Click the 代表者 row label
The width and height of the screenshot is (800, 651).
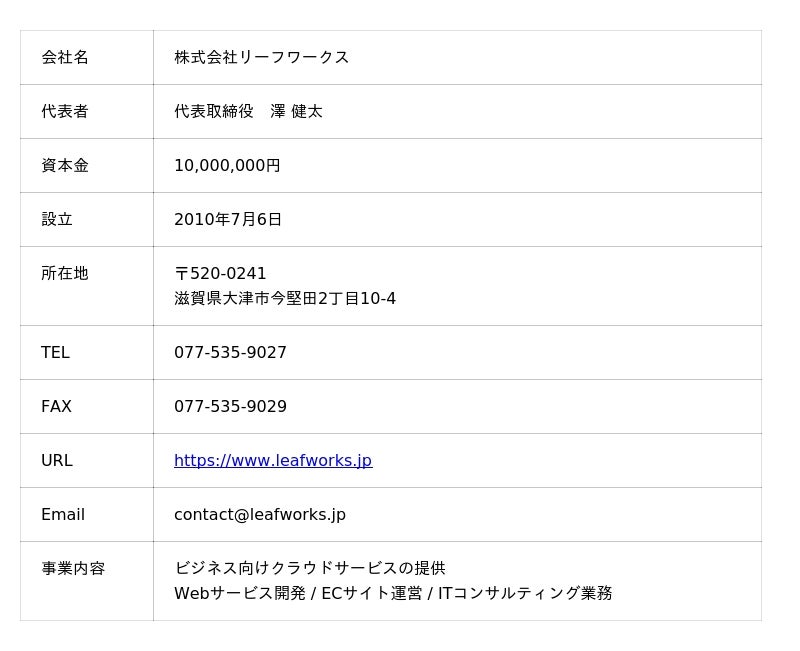point(65,112)
